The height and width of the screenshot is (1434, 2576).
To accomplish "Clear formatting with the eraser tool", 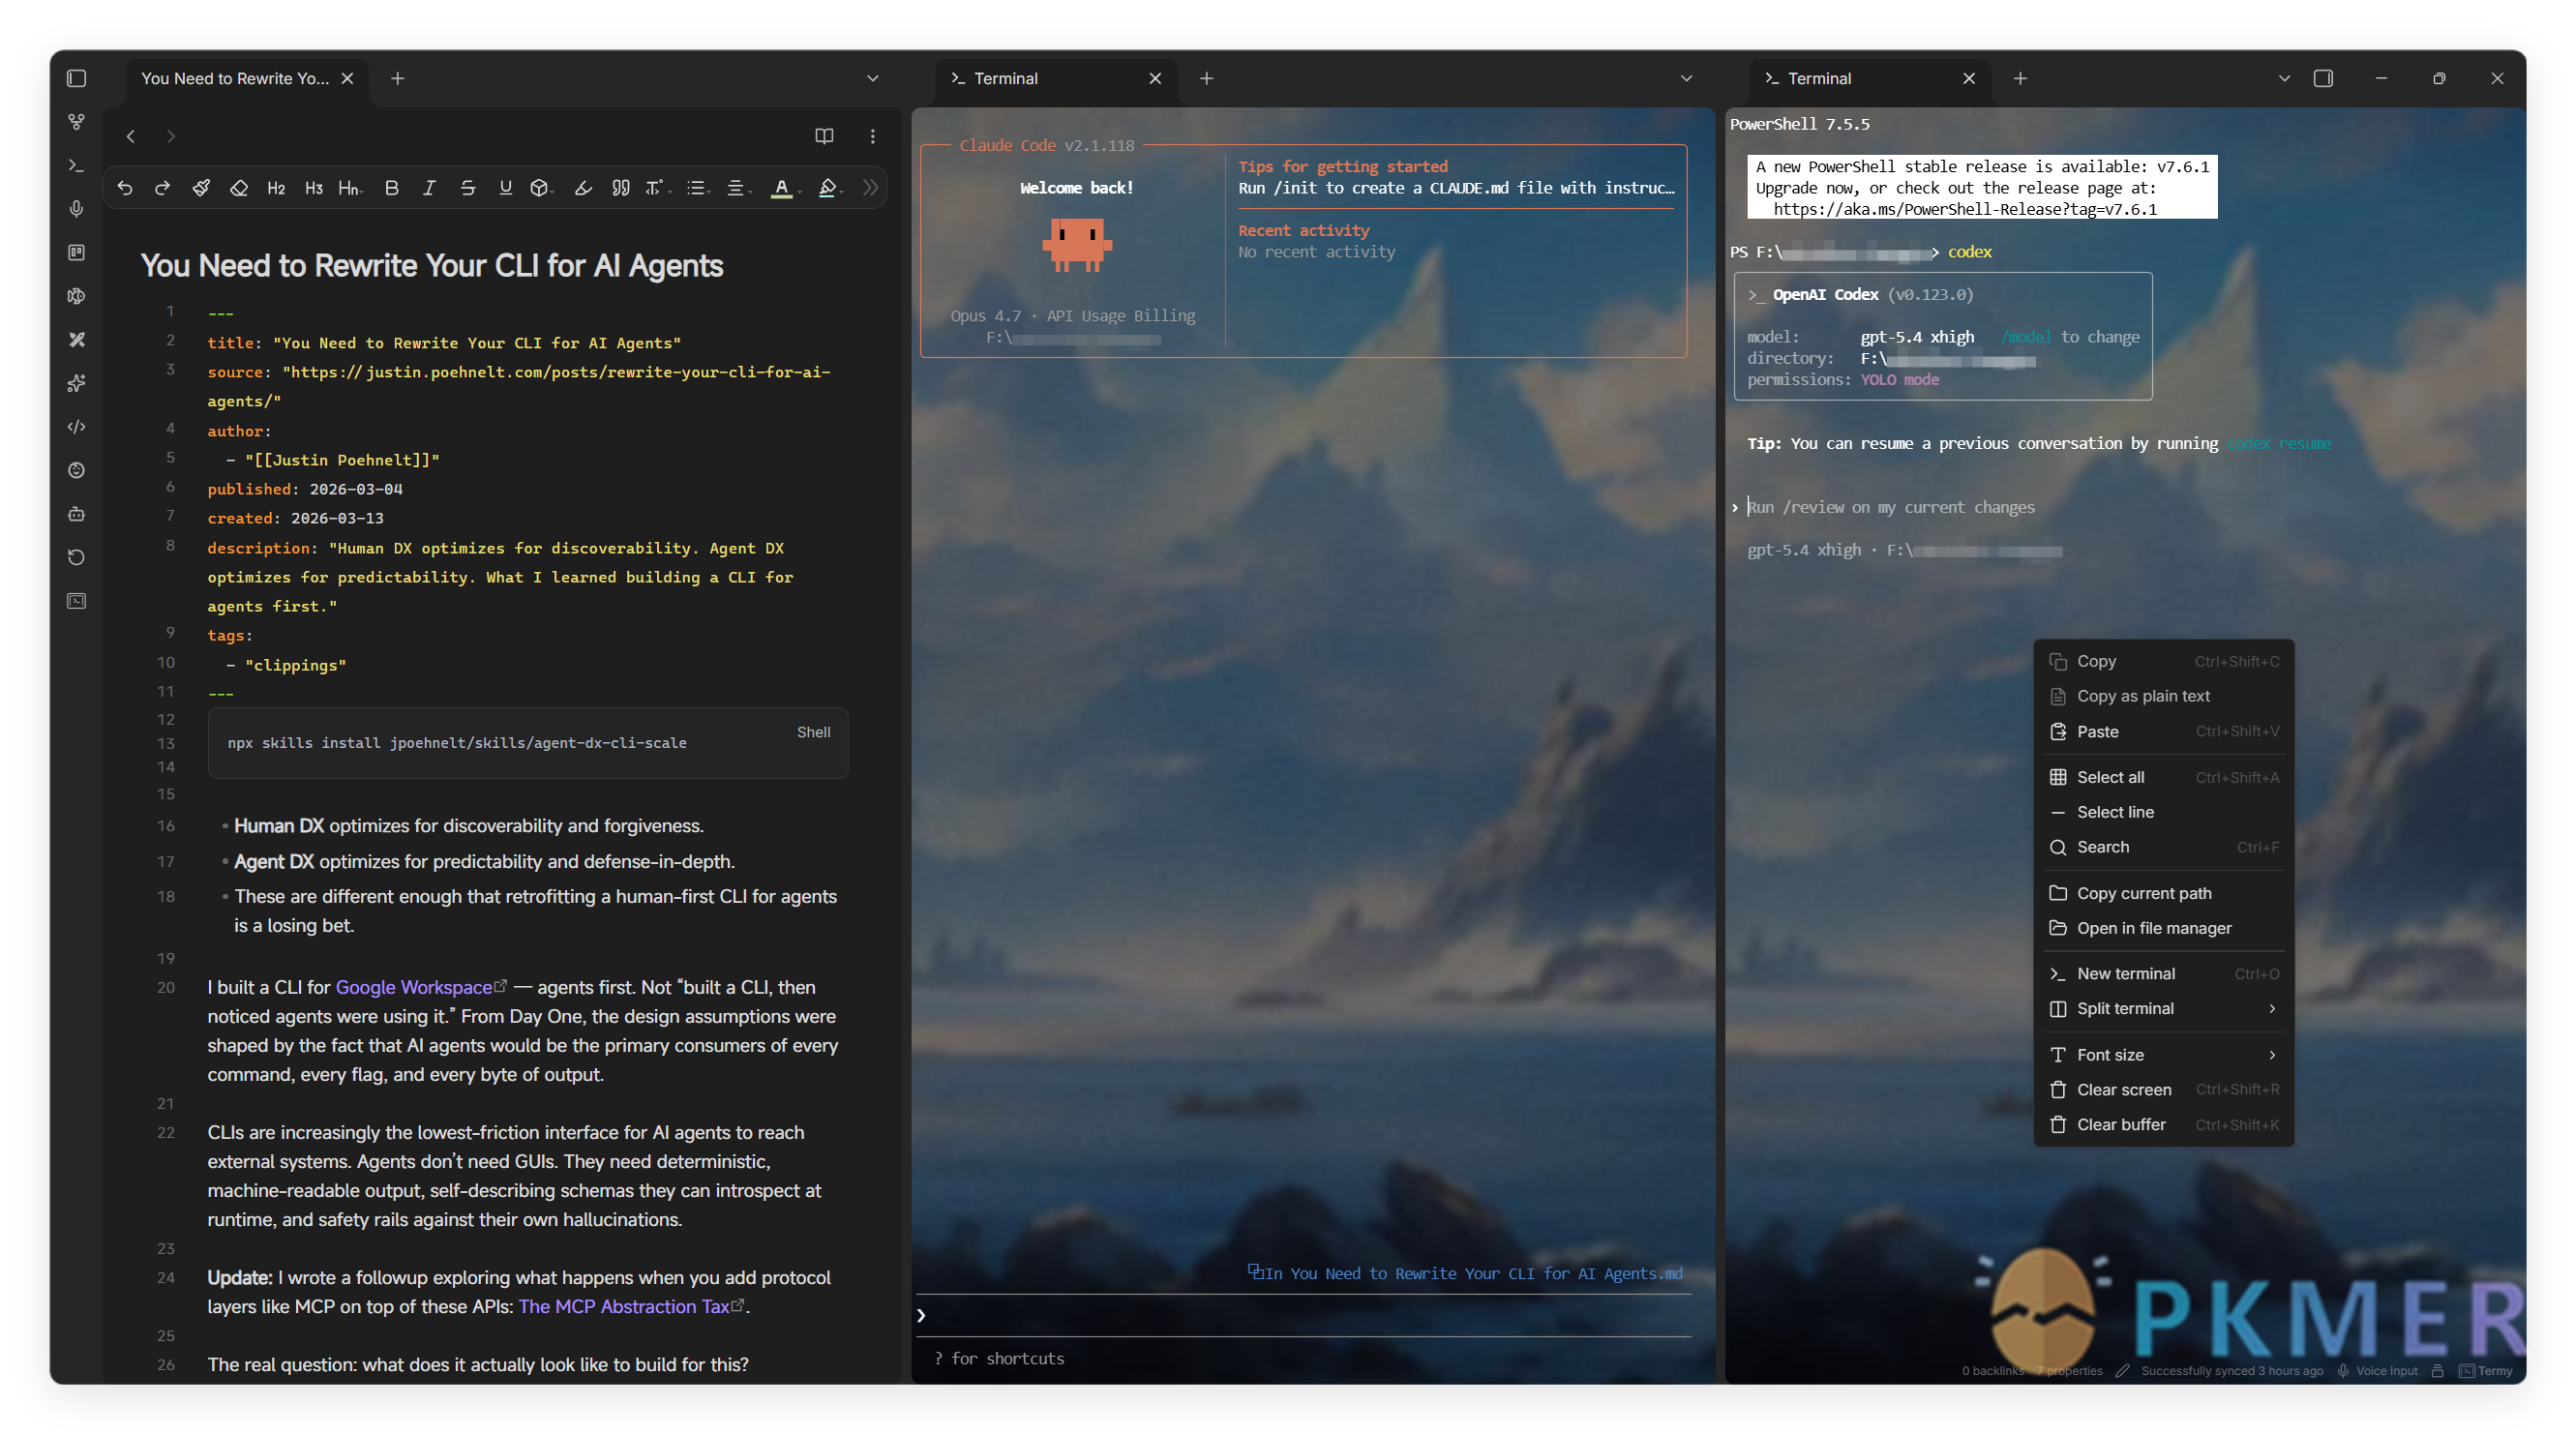I will [239, 188].
